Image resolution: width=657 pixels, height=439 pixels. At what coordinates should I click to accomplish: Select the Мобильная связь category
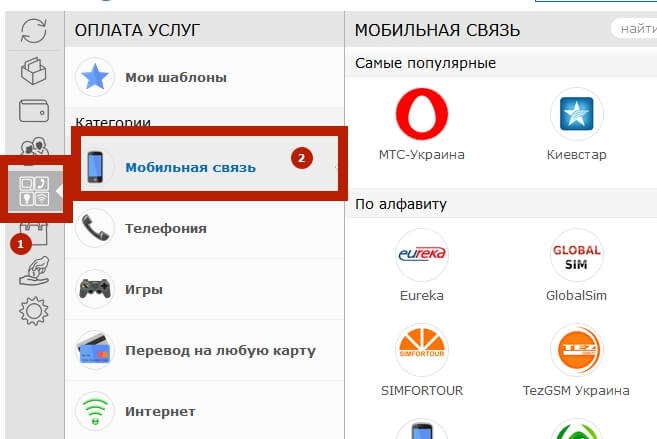[x=209, y=163]
